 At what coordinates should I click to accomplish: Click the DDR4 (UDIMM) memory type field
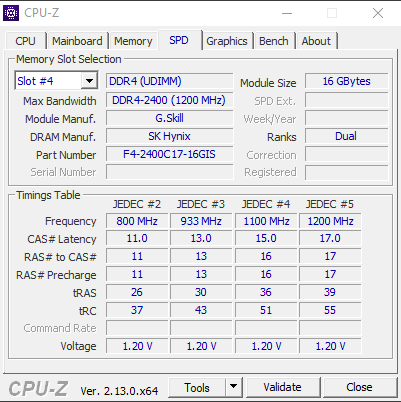coord(169,81)
